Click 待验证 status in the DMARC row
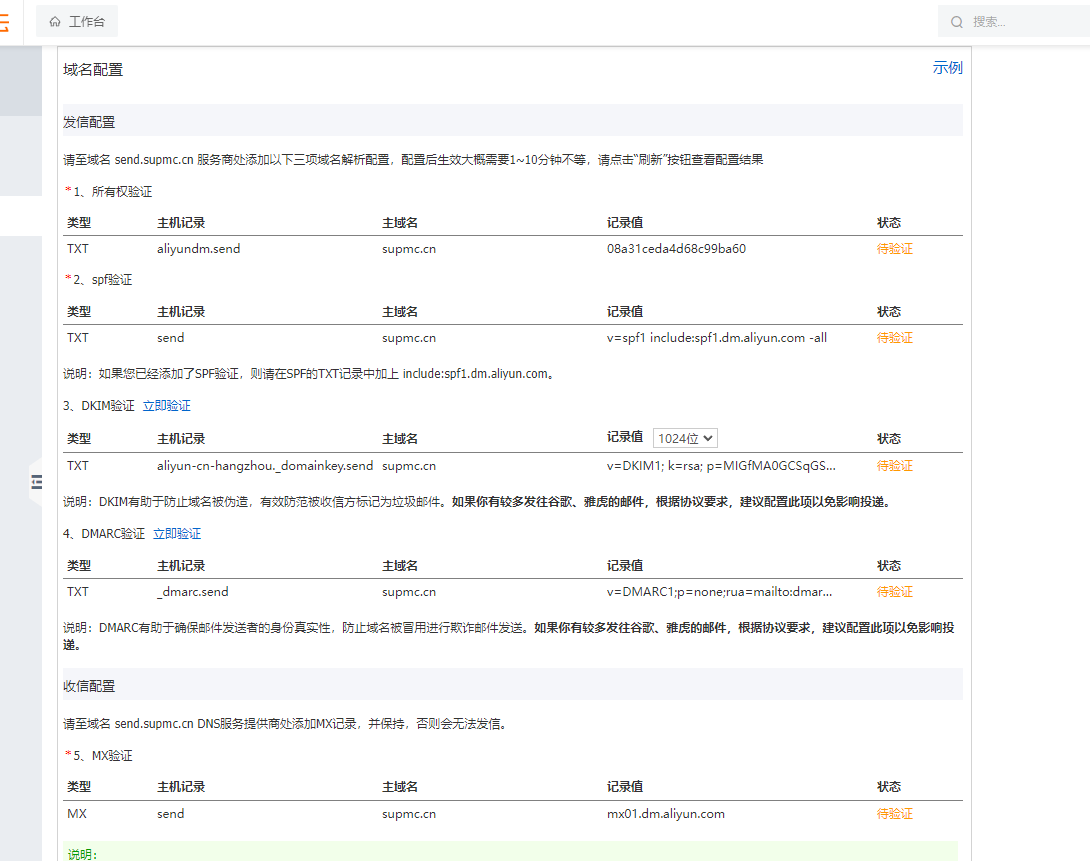The image size is (1090, 861). (x=895, y=592)
